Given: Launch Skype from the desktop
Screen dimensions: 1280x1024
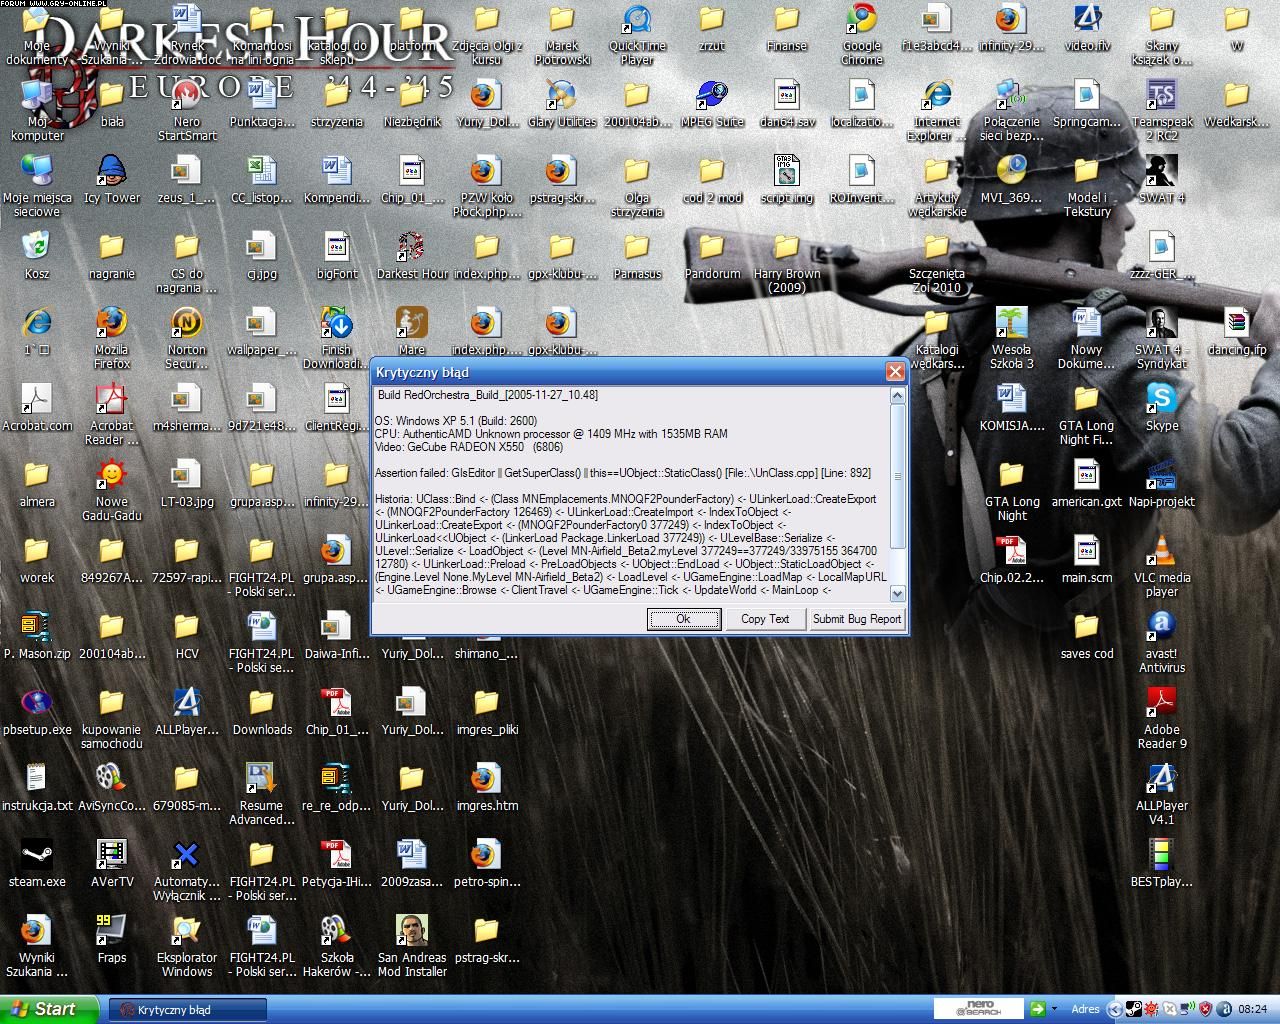Looking at the screenshot, I should [1161, 400].
